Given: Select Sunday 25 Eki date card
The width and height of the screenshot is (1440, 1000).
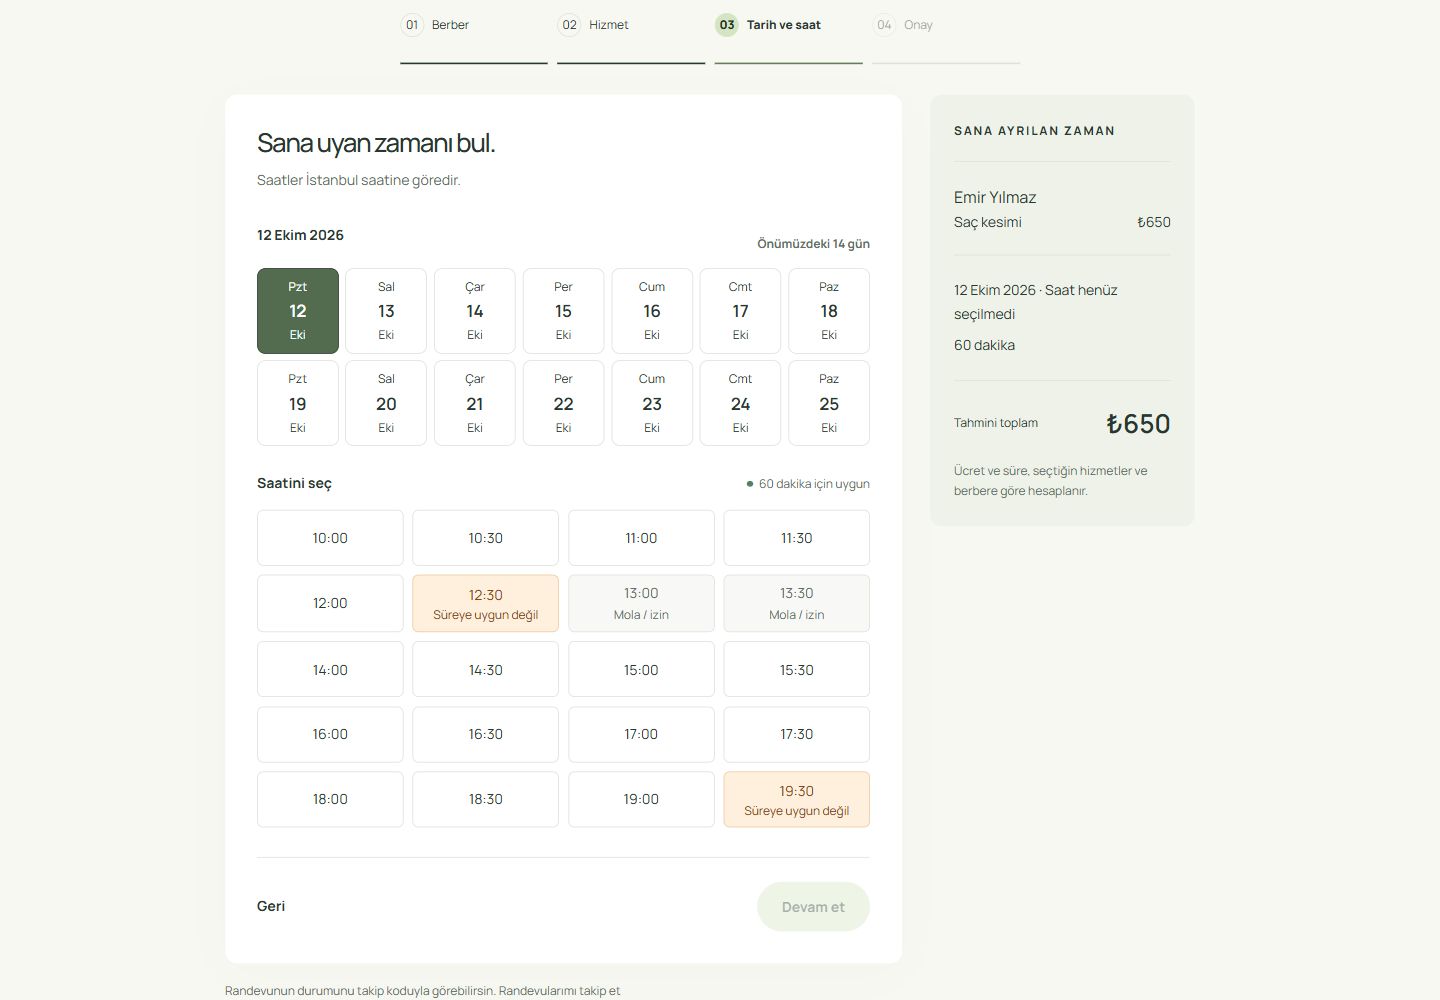Looking at the screenshot, I should pyautogui.click(x=829, y=403).
